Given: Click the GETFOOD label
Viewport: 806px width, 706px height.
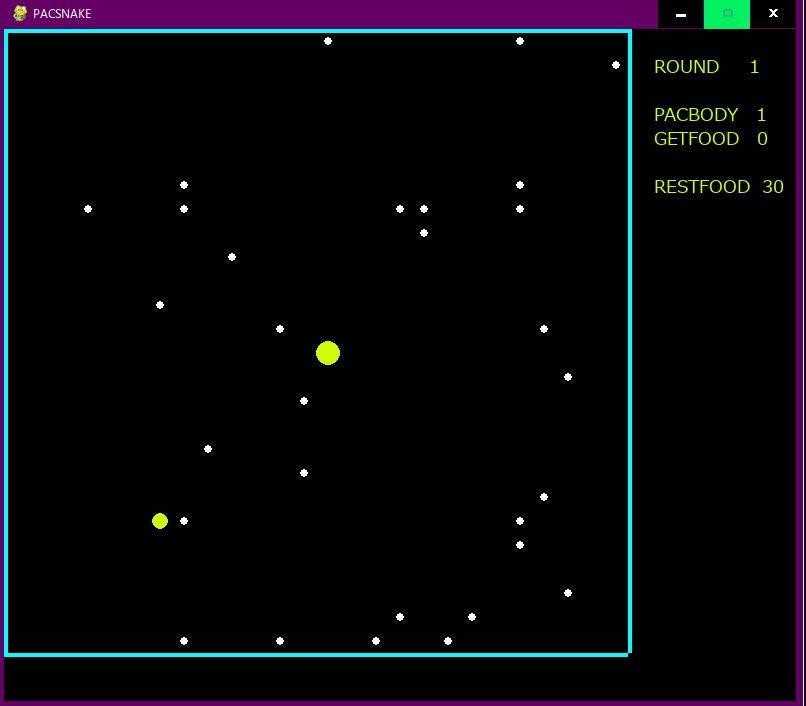Looking at the screenshot, I should click(x=697, y=139).
